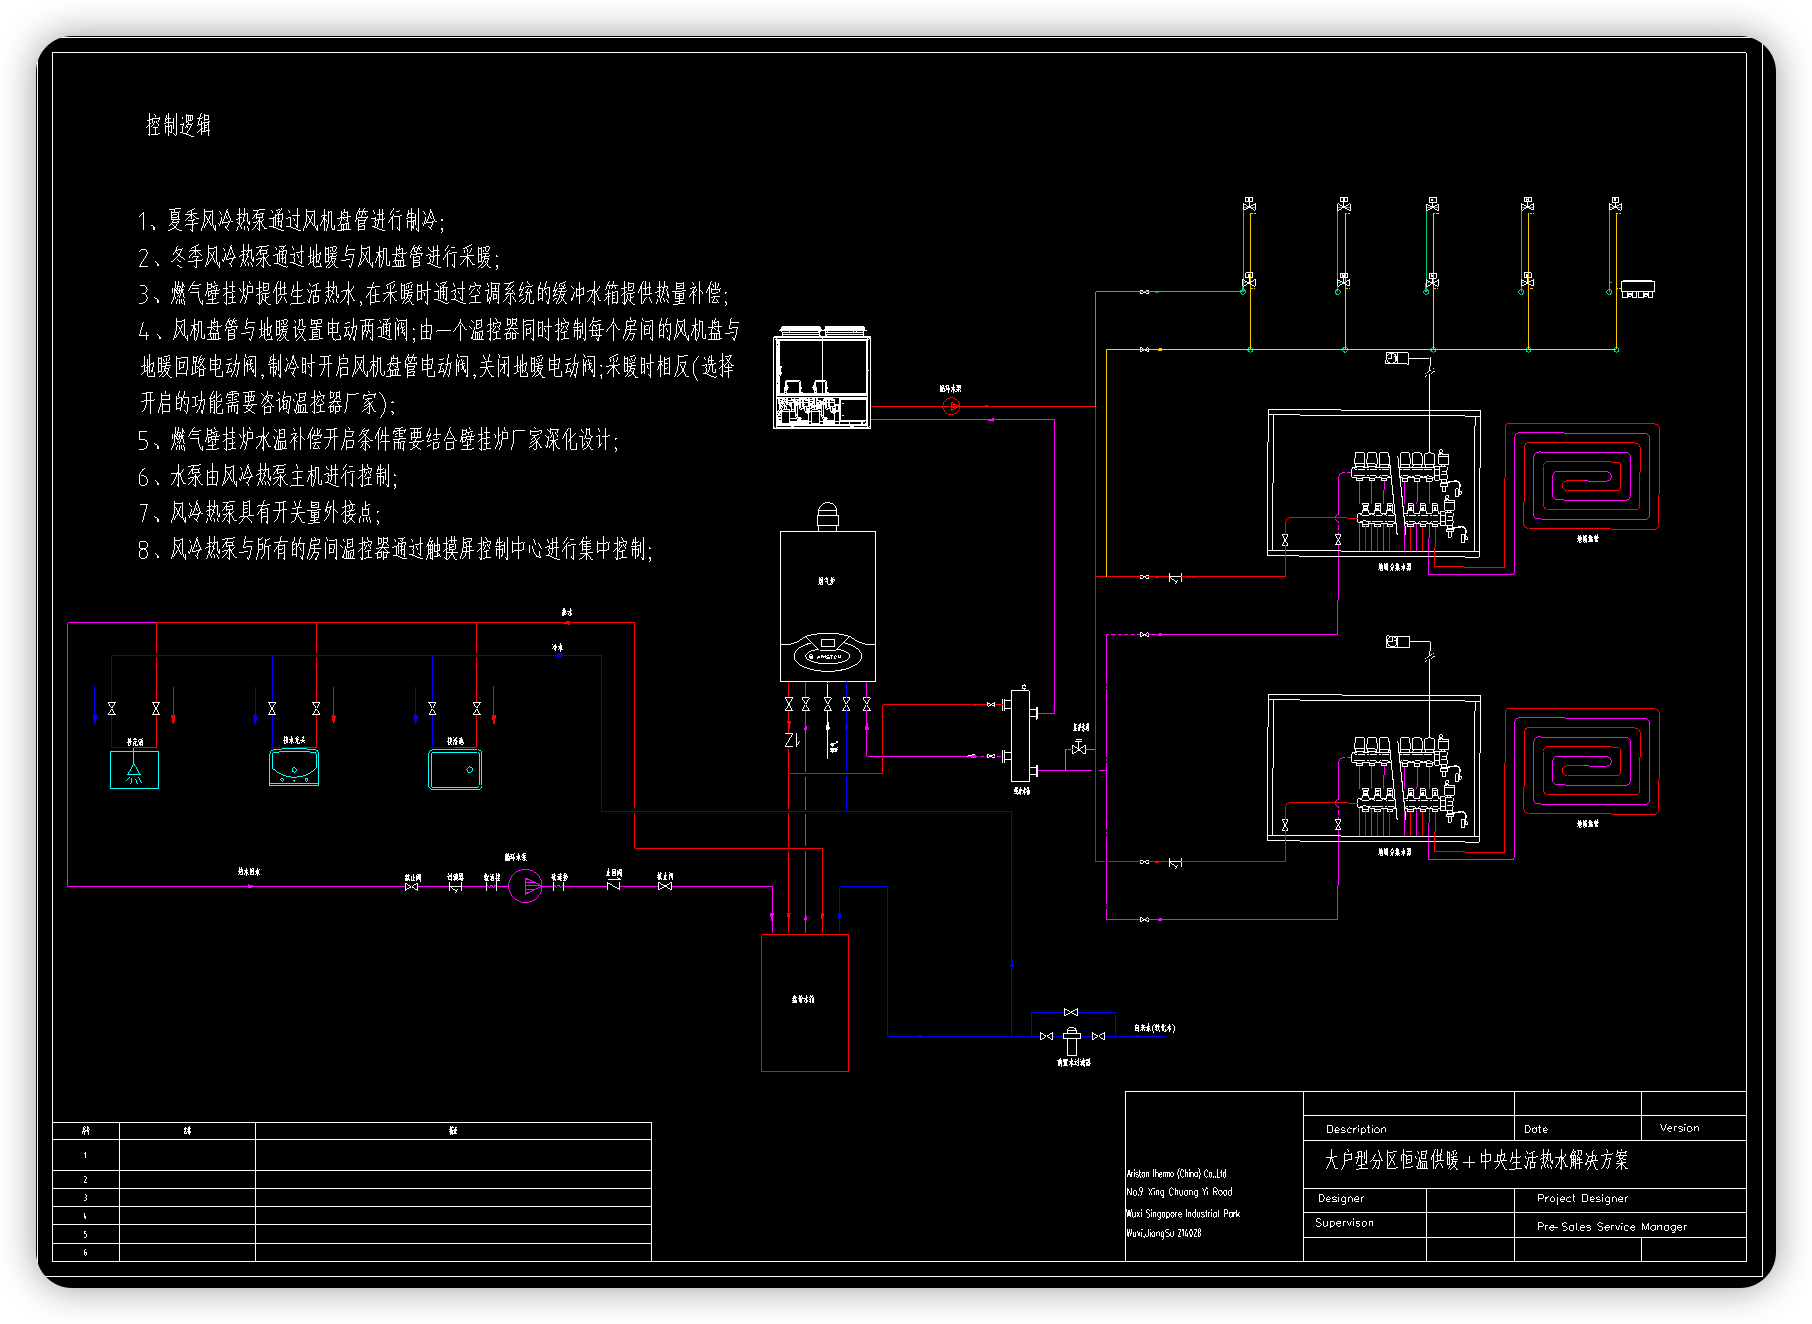Click the 地暖分集水器 label under lower manifold

1395,852
